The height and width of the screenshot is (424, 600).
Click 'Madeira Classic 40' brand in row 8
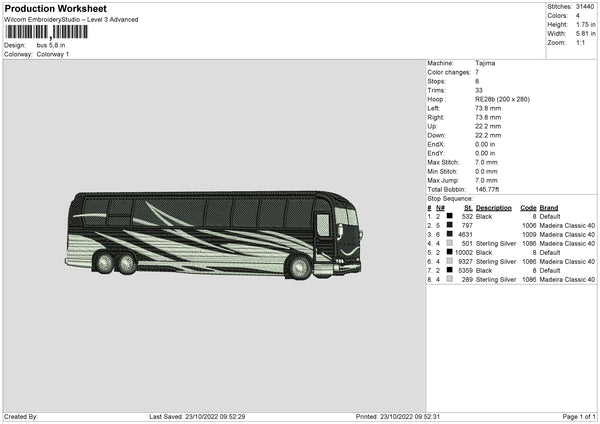[x=567, y=279]
